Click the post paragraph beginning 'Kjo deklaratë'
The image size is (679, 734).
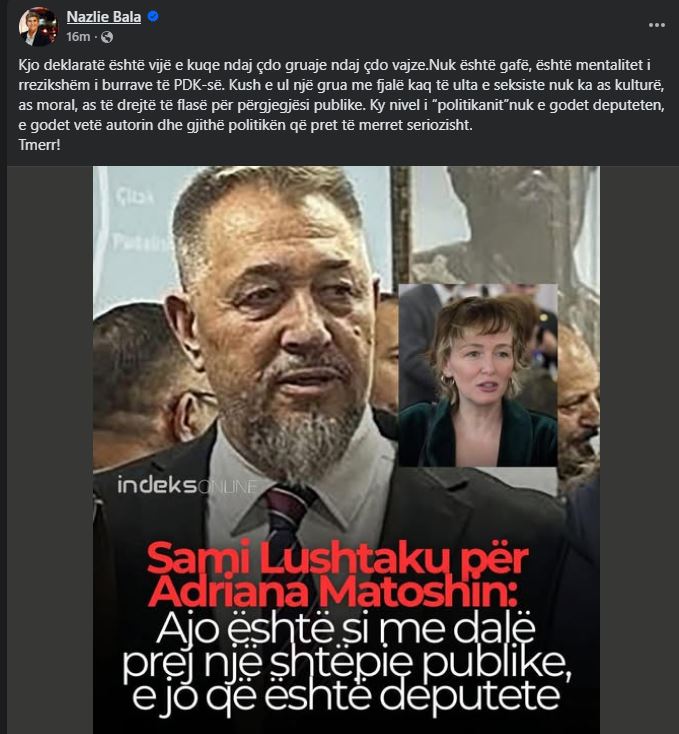tap(342, 95)
